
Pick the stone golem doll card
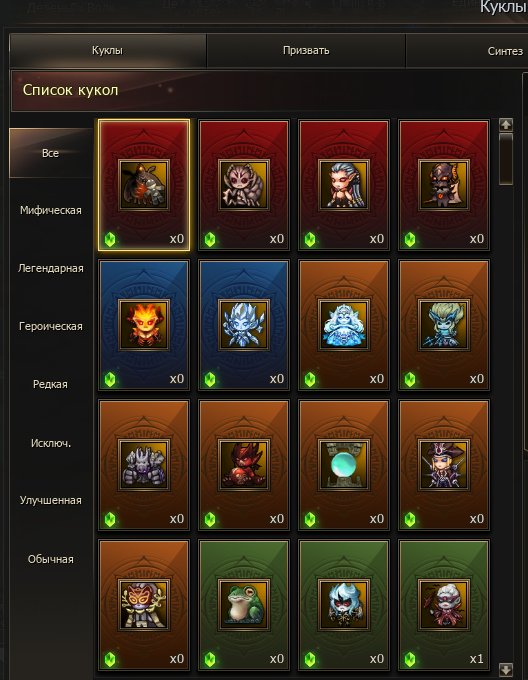[144, 464]
